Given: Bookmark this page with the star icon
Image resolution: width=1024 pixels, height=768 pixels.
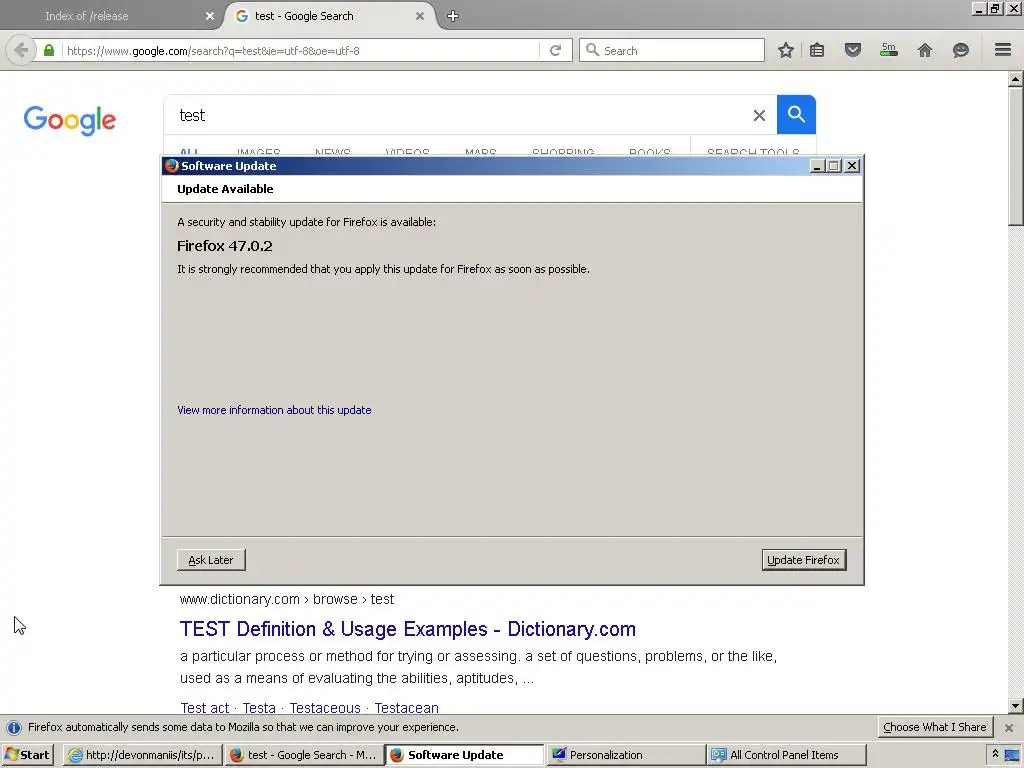Looking at the screenshot, I should pos(786,50).
